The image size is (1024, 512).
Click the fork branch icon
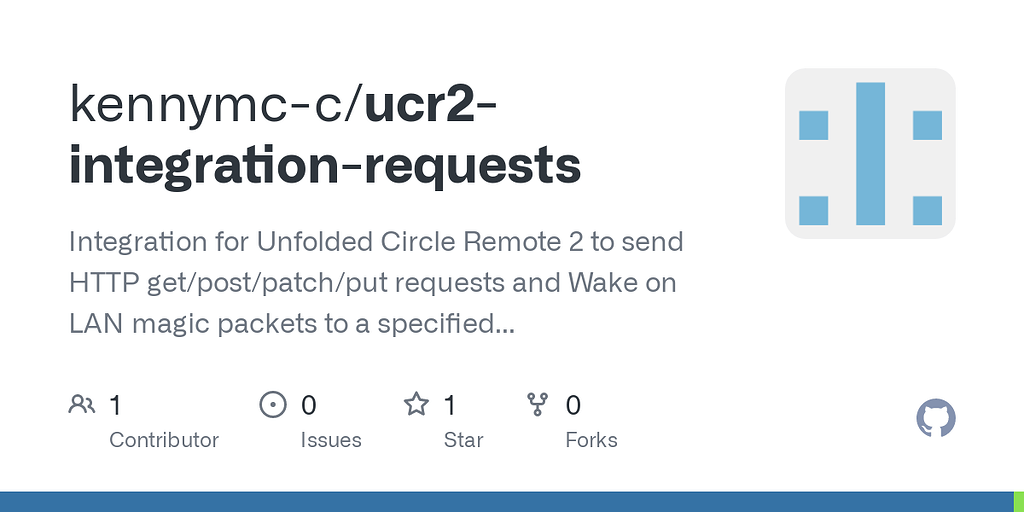[x=537, y=405]
